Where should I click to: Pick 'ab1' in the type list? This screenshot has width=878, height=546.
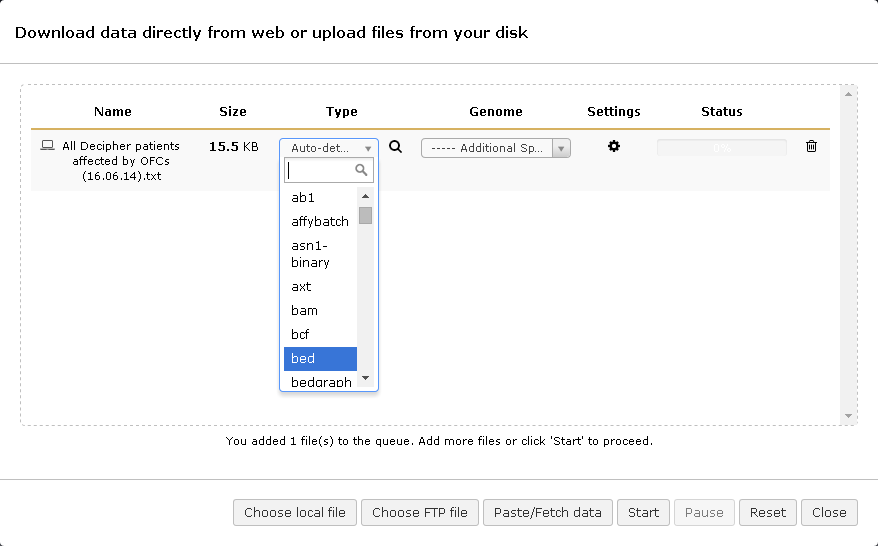pyautogui.click(x=320, y=198)
